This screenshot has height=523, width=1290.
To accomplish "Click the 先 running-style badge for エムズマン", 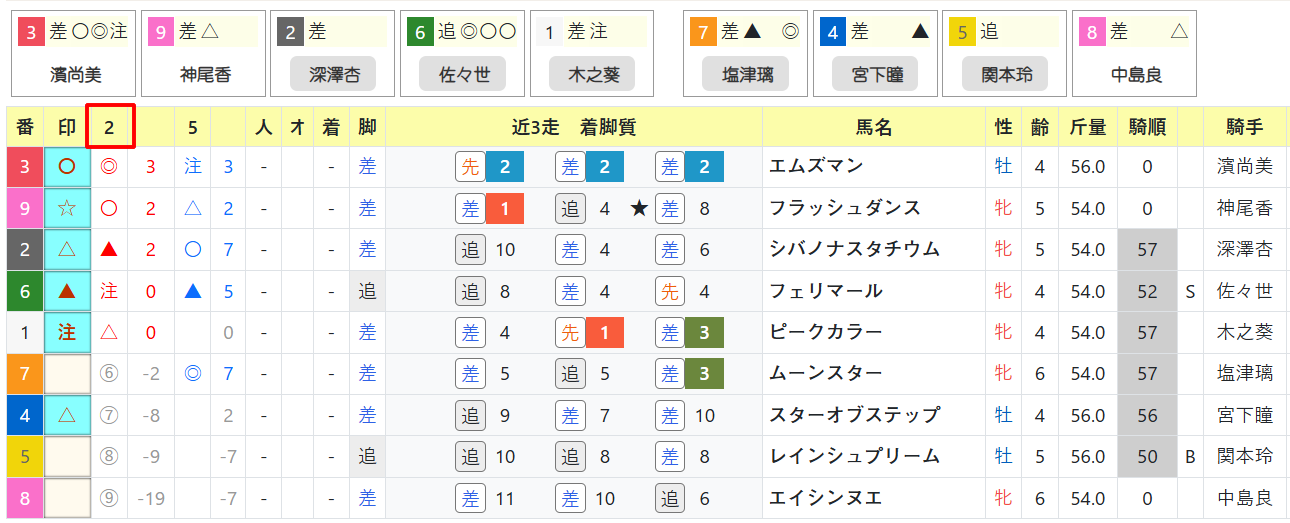I will point(470,167).
